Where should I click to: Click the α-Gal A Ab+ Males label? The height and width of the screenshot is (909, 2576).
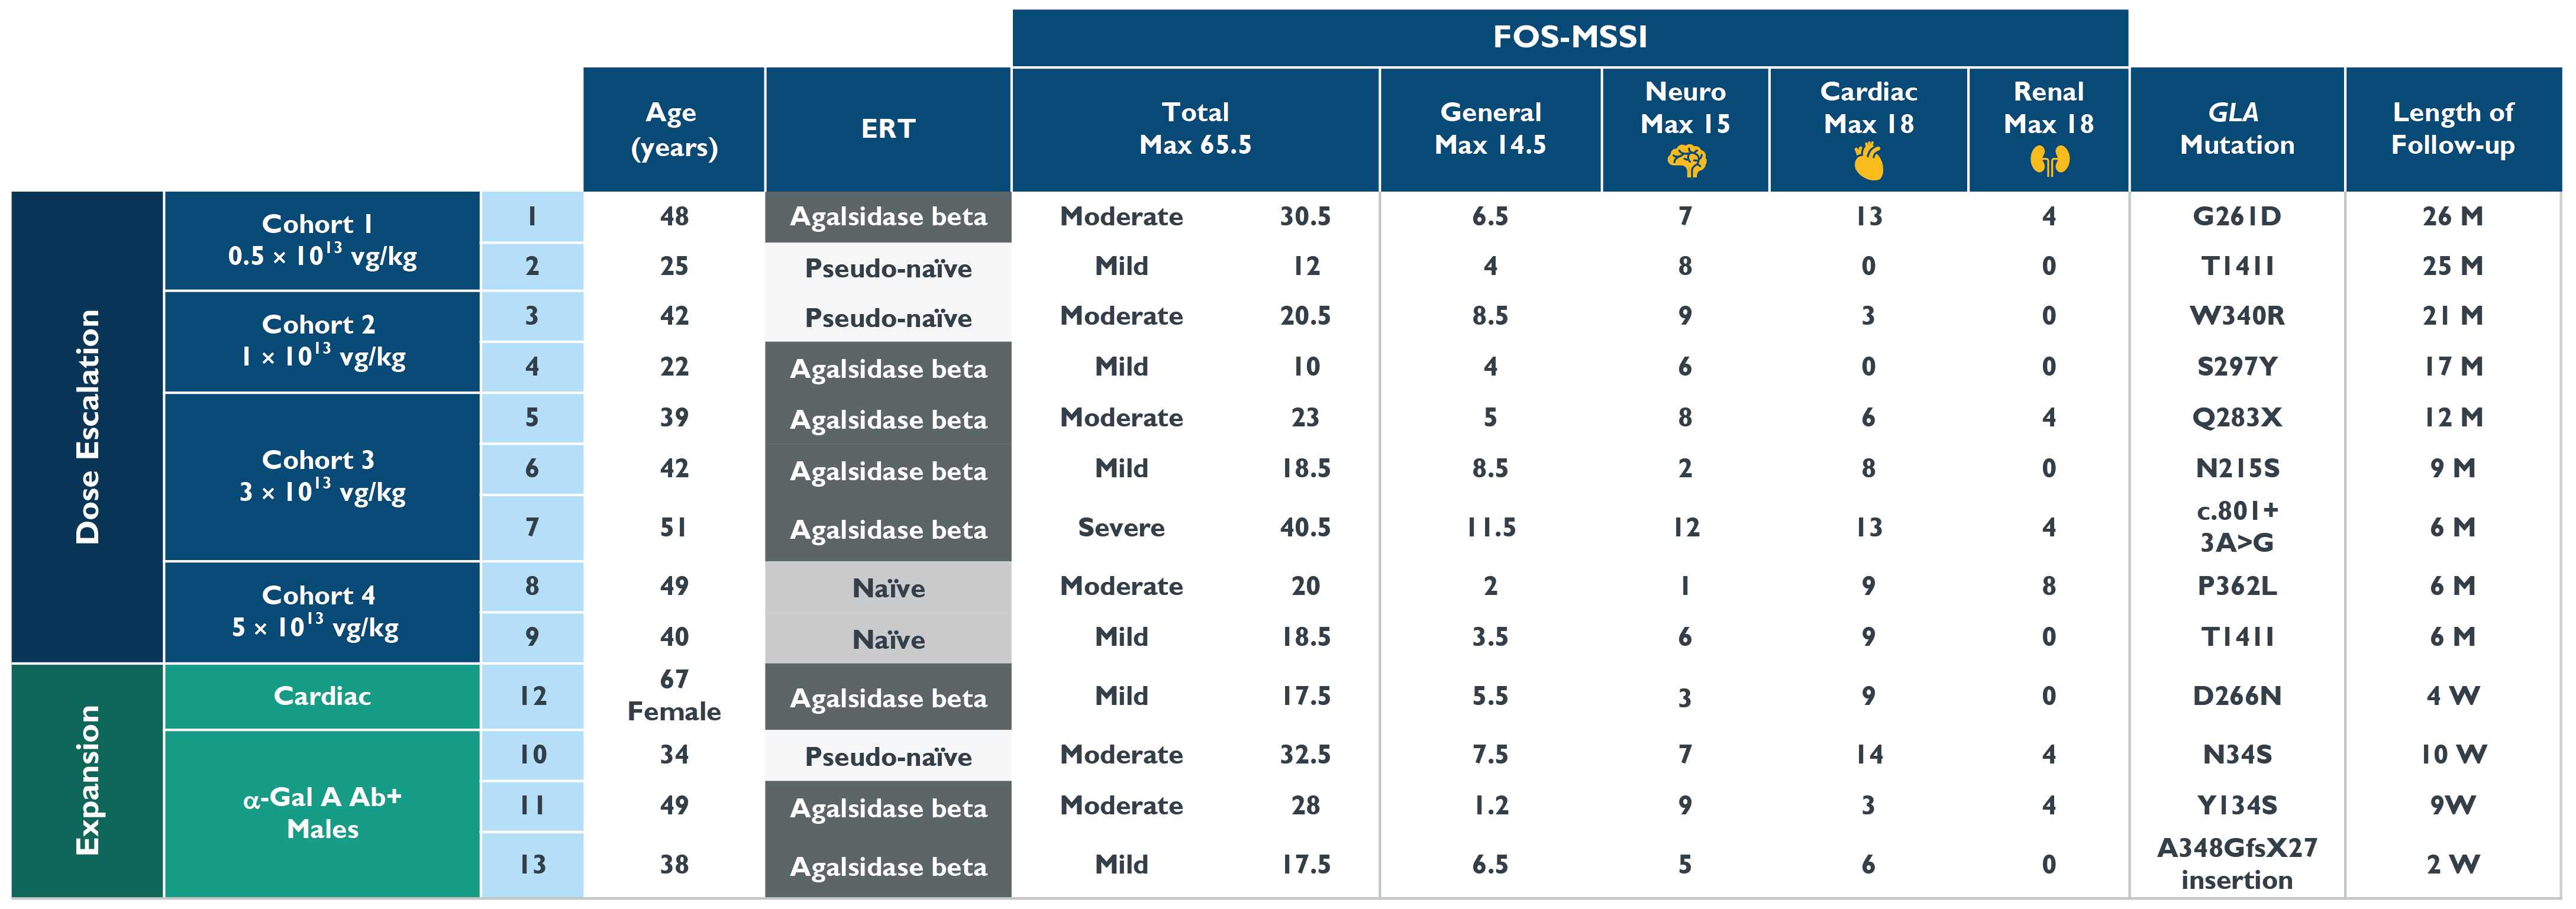tap(321, 813)
